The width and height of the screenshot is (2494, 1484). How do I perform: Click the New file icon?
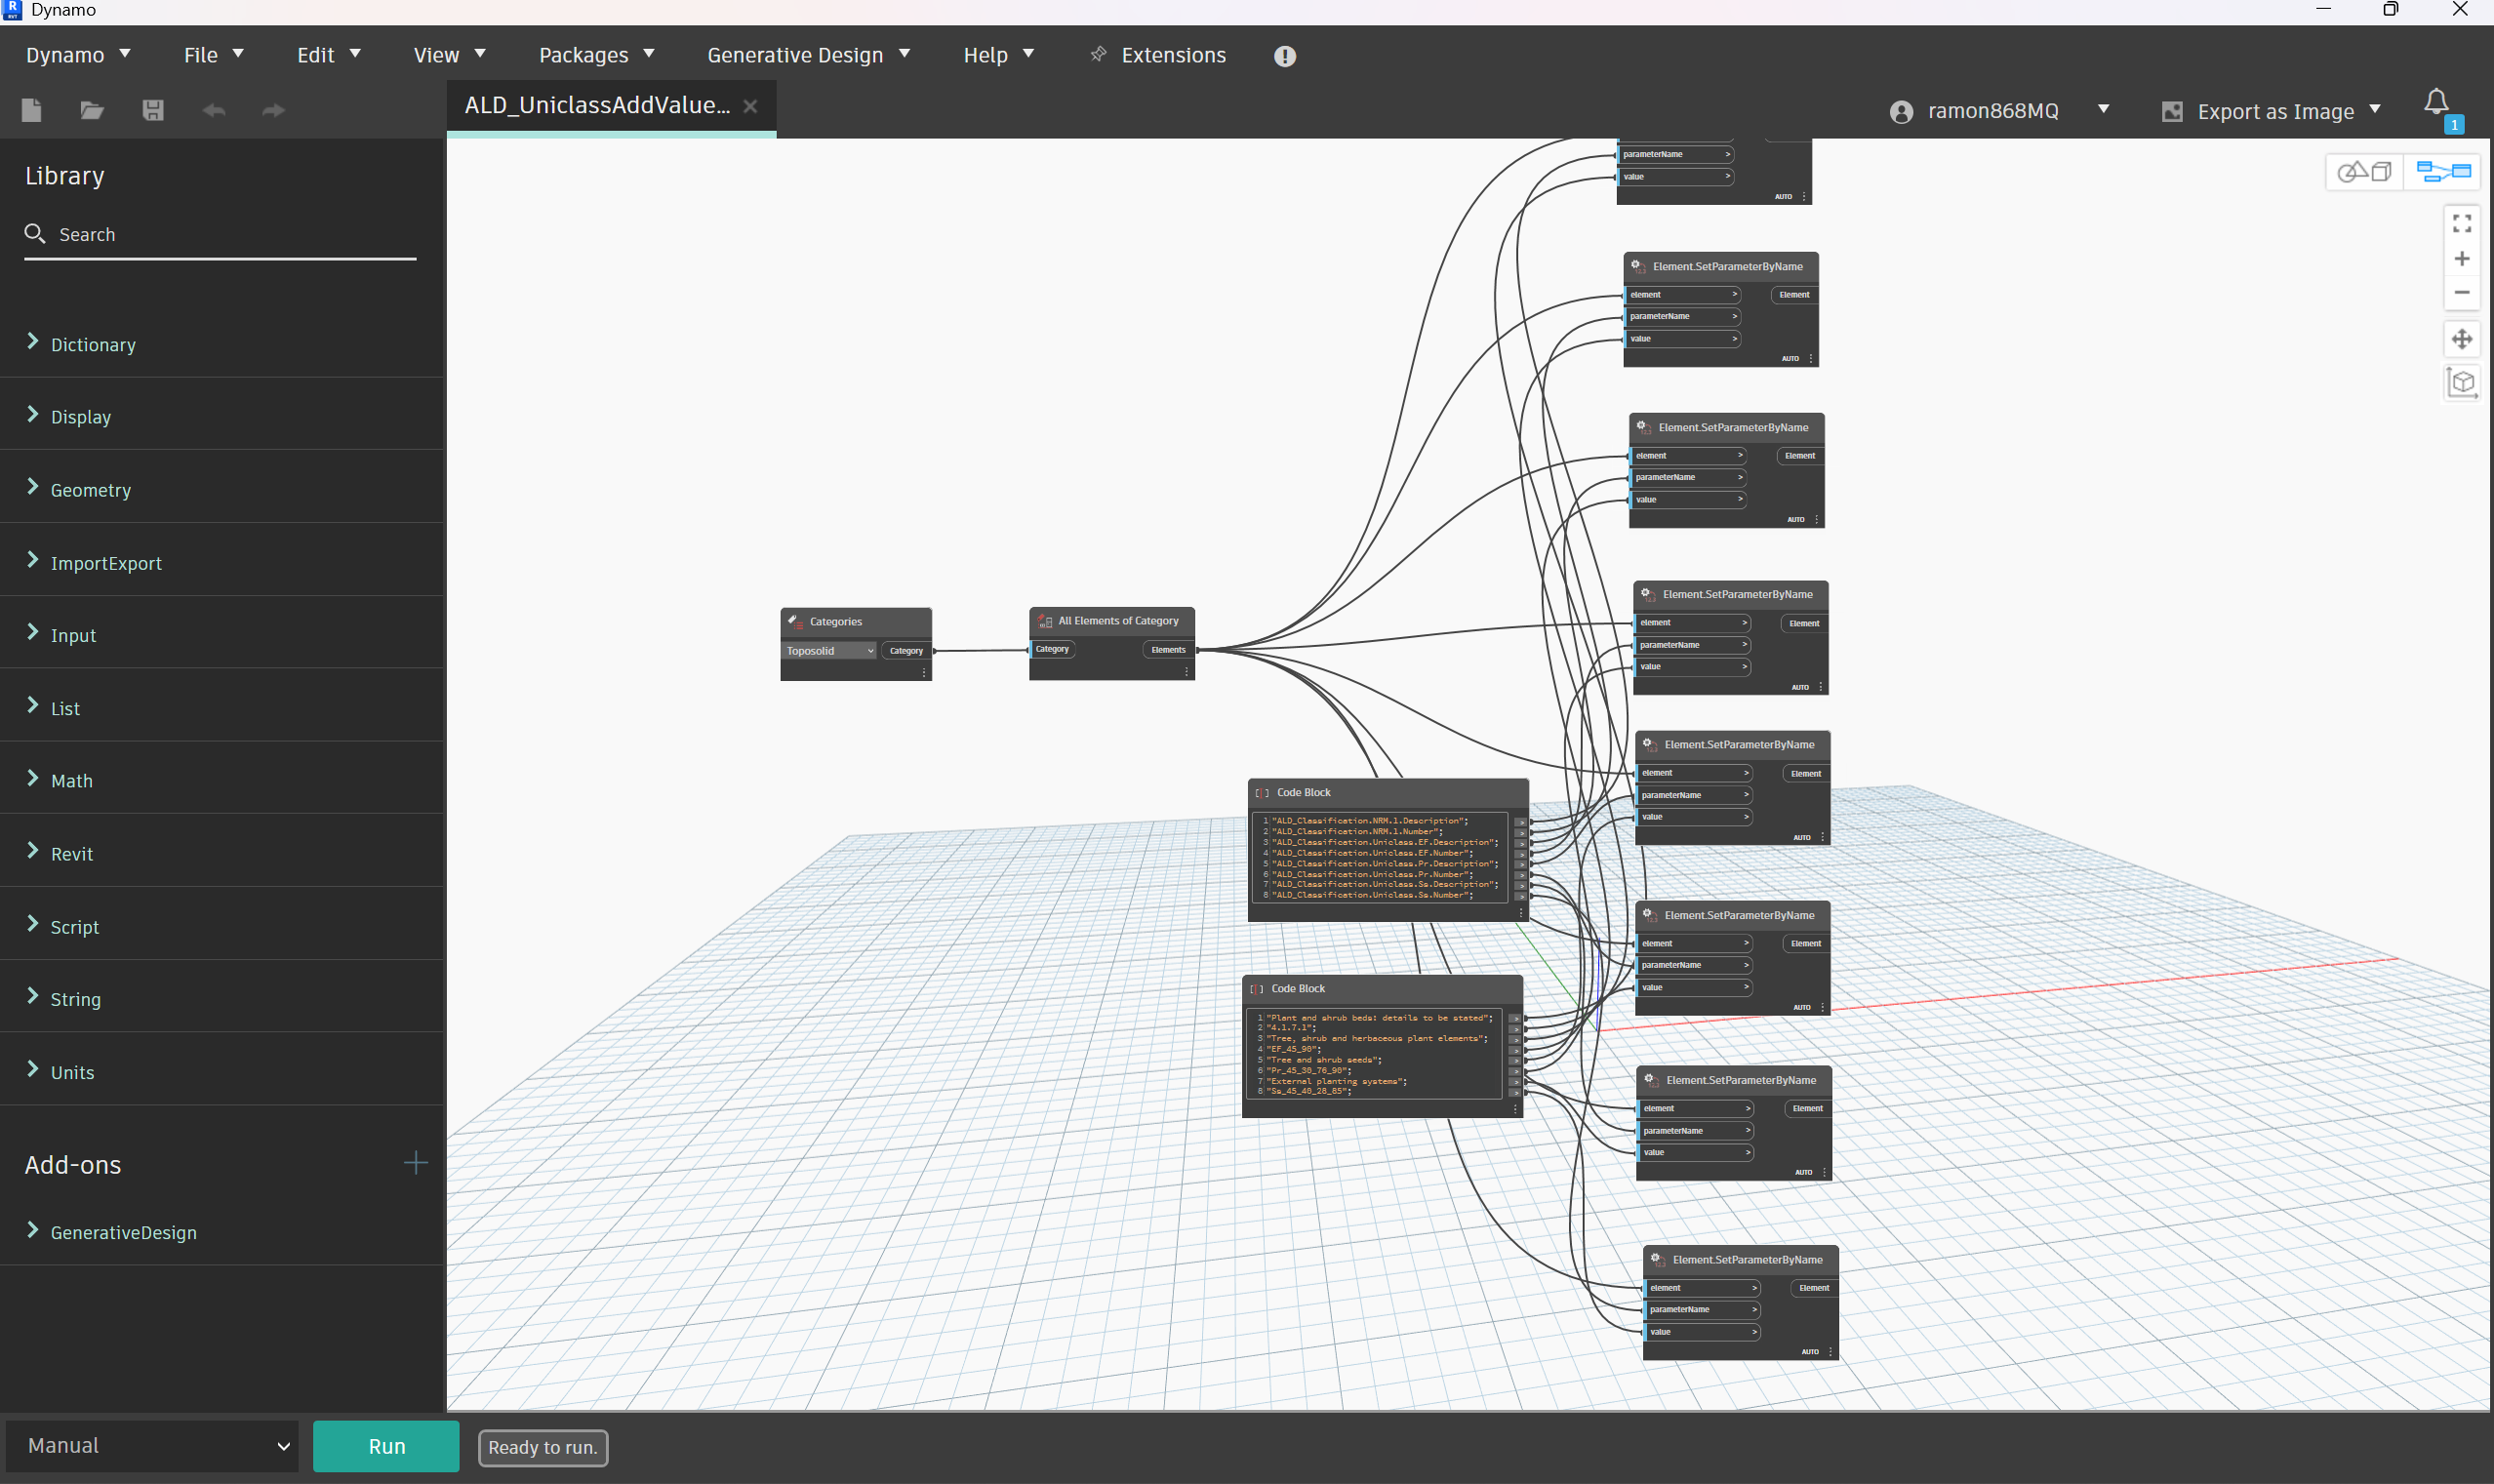point(32,110)
